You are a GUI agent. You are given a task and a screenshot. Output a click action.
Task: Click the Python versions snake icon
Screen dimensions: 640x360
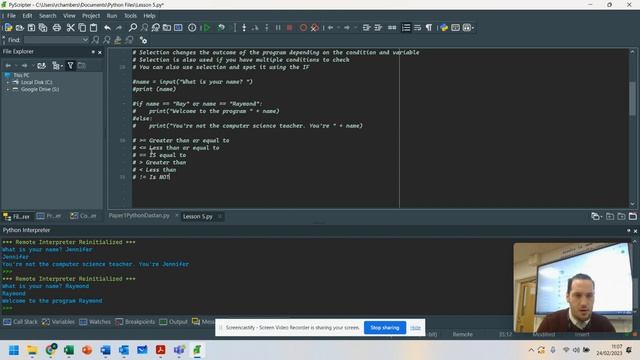tap(444, 28)
